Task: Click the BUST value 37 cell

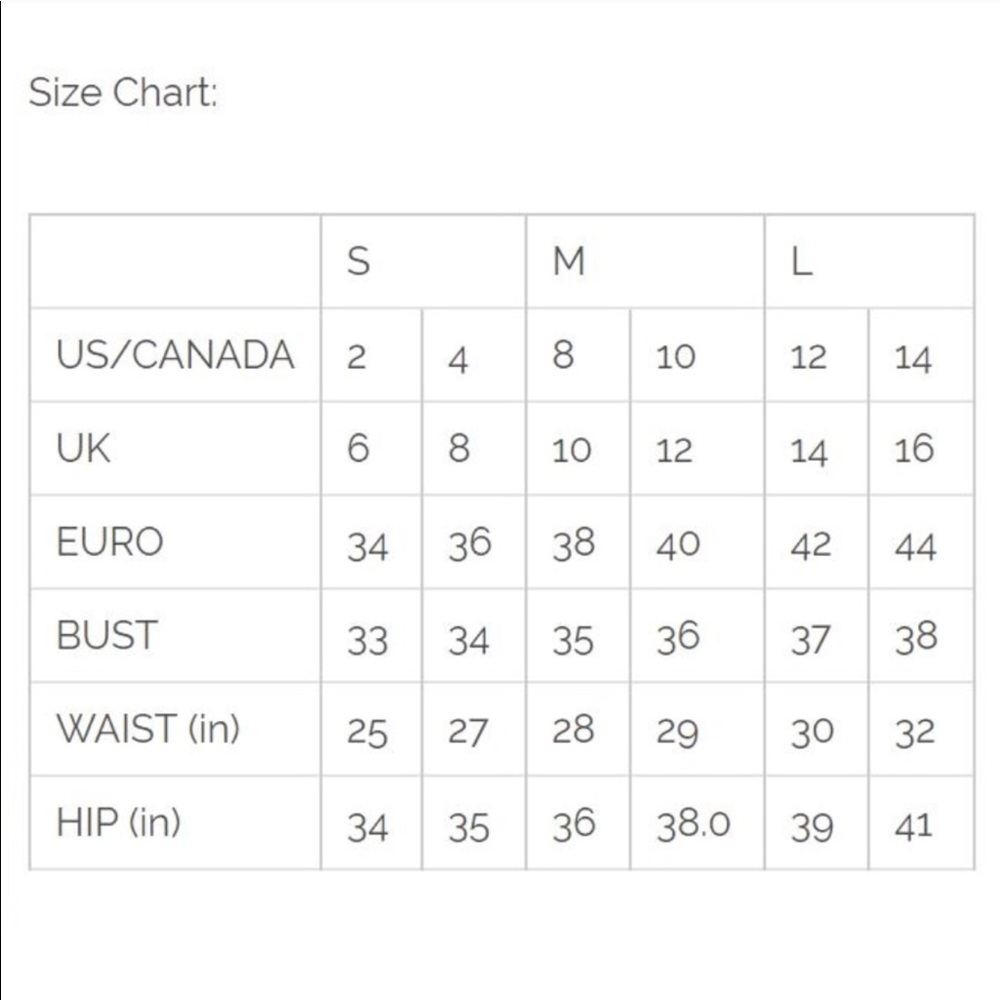Action: click(811, 639)
